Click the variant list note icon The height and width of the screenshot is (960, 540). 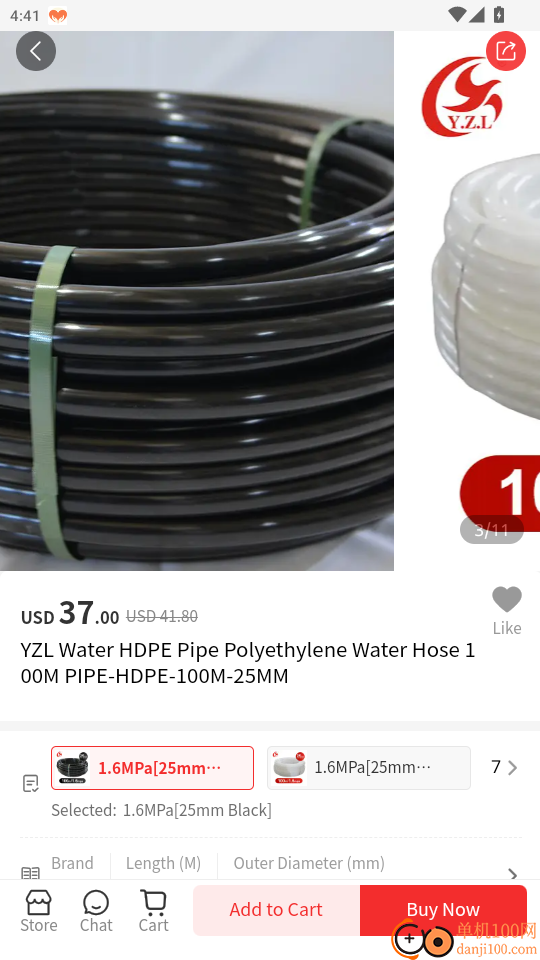click(31, 783)
